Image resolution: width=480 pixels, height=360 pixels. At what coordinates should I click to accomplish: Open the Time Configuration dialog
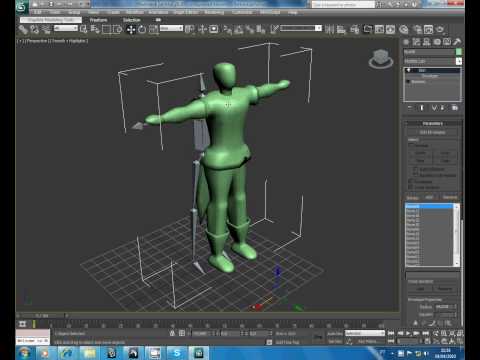[427, 341]
